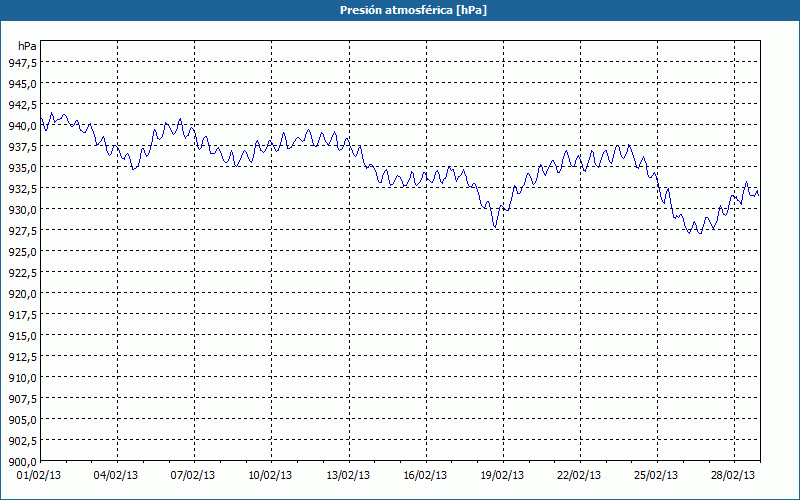The height and width of the screenshot is (500, 800).
Task: Select the 937,5 y-axis label
Action: 22,146
